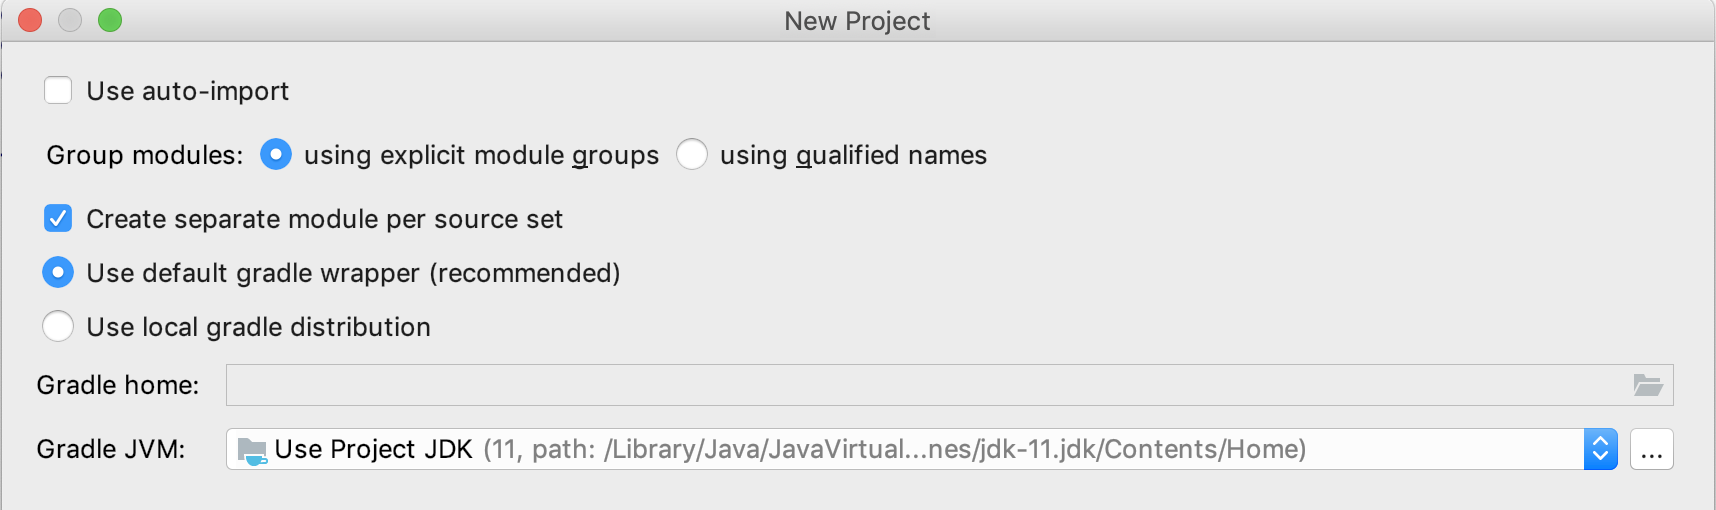This screenshot has width=1716, height=510.
Task: Click the "Use auto-import" label text
Action: tap(188, 91)
